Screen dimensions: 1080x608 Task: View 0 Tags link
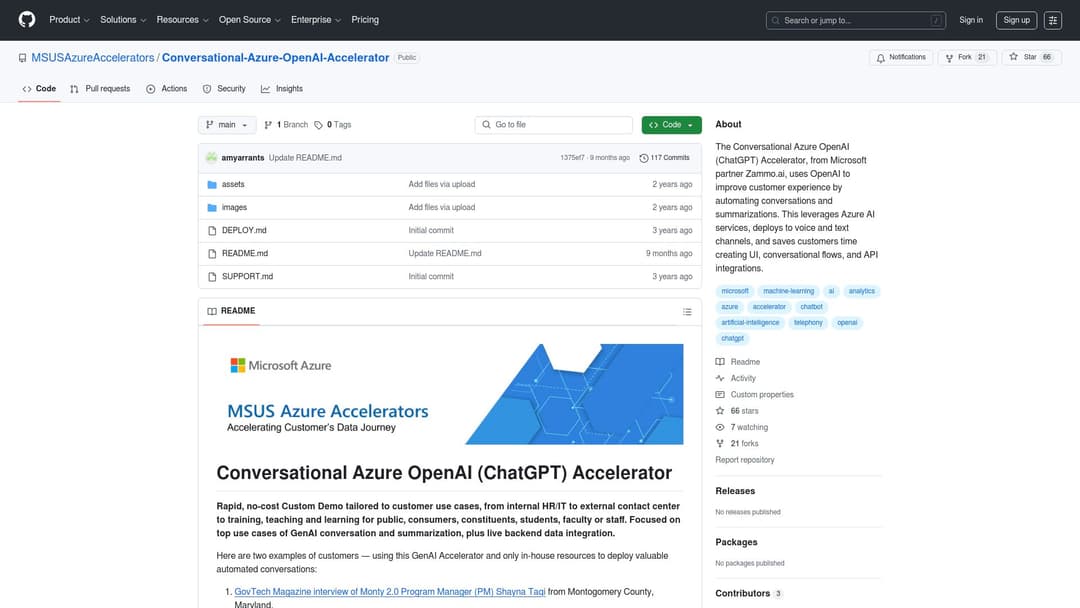coord(333,125)
